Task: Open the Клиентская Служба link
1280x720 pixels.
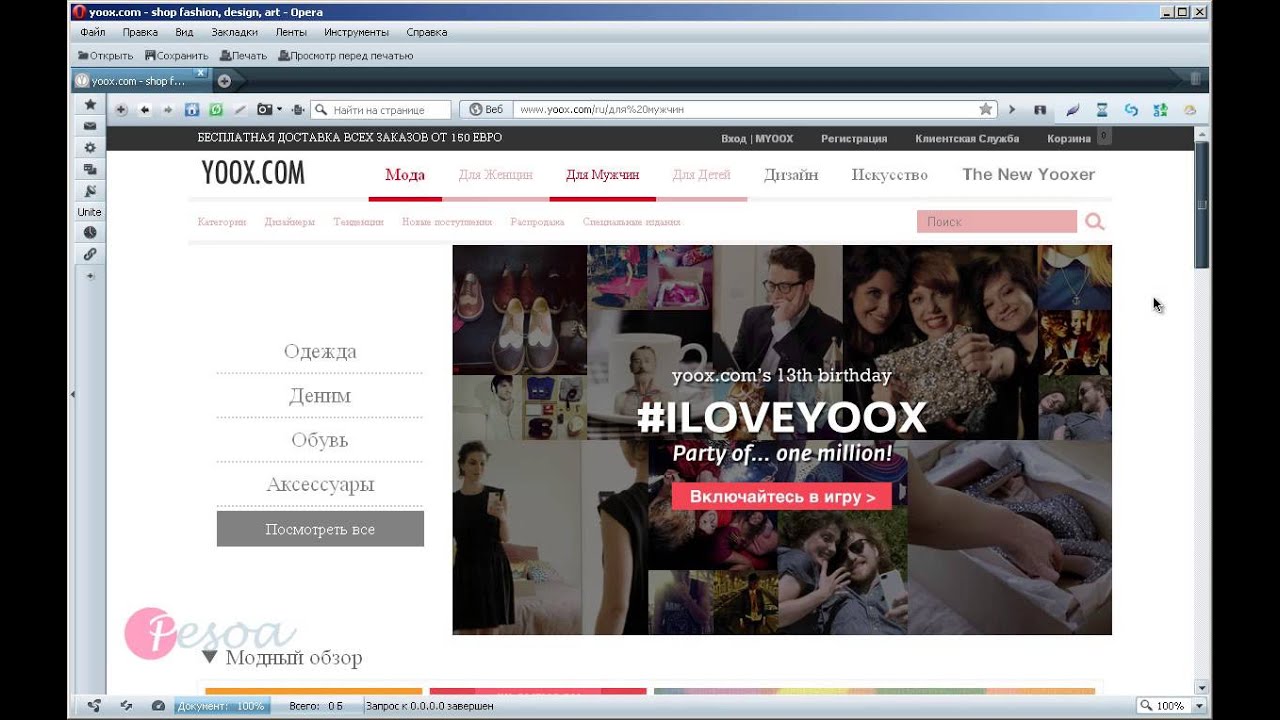Action: click(x=967, y=139)
